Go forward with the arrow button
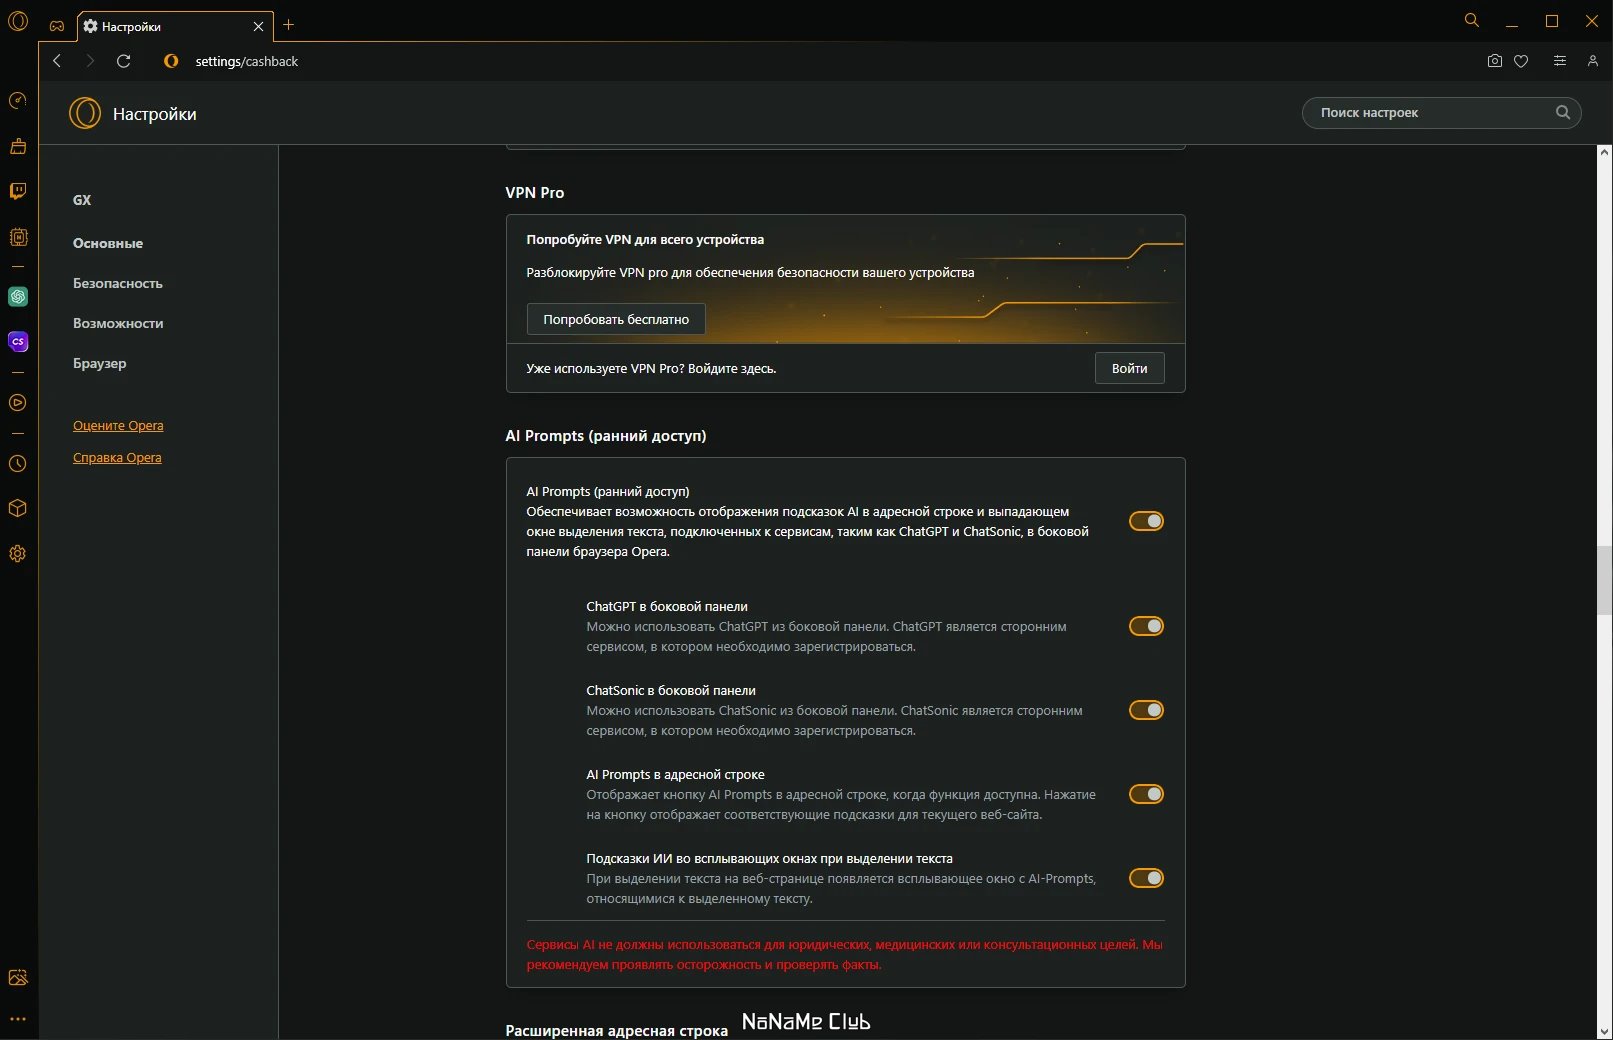This screenshot has width=1613, height=1040. (90, 61)
